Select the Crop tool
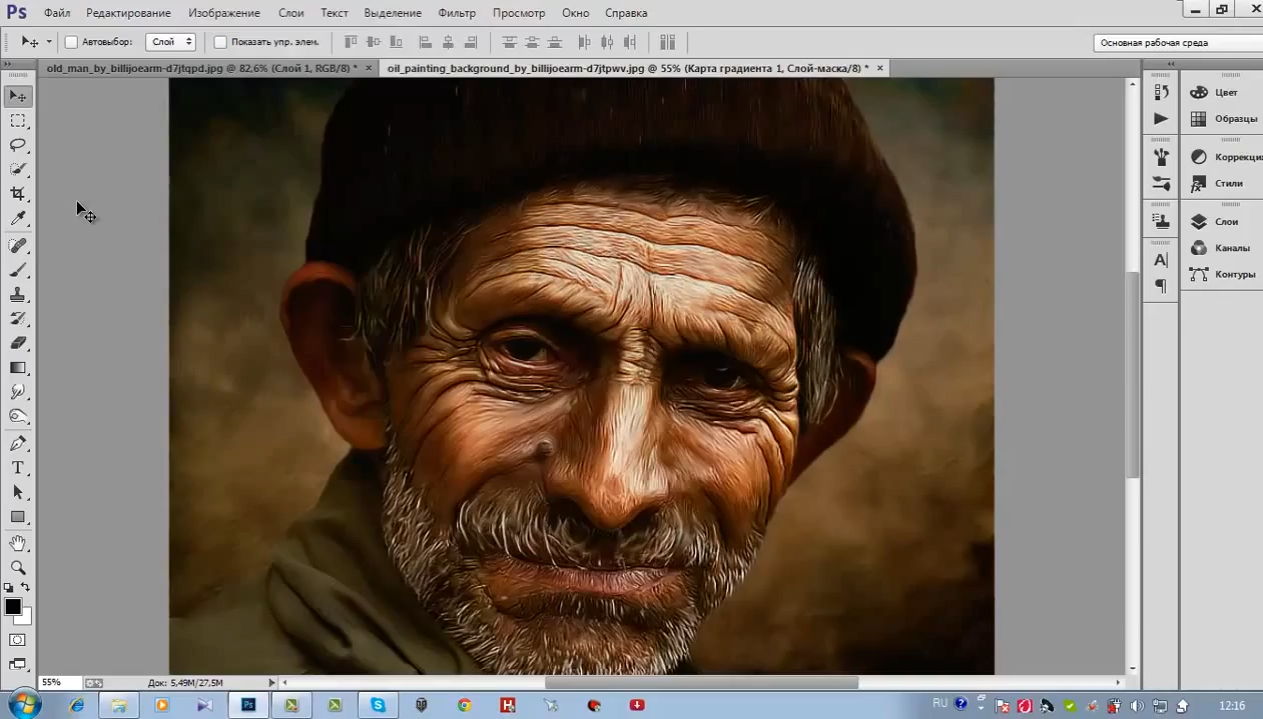The image size is (1263, 719). click(18, 194)
